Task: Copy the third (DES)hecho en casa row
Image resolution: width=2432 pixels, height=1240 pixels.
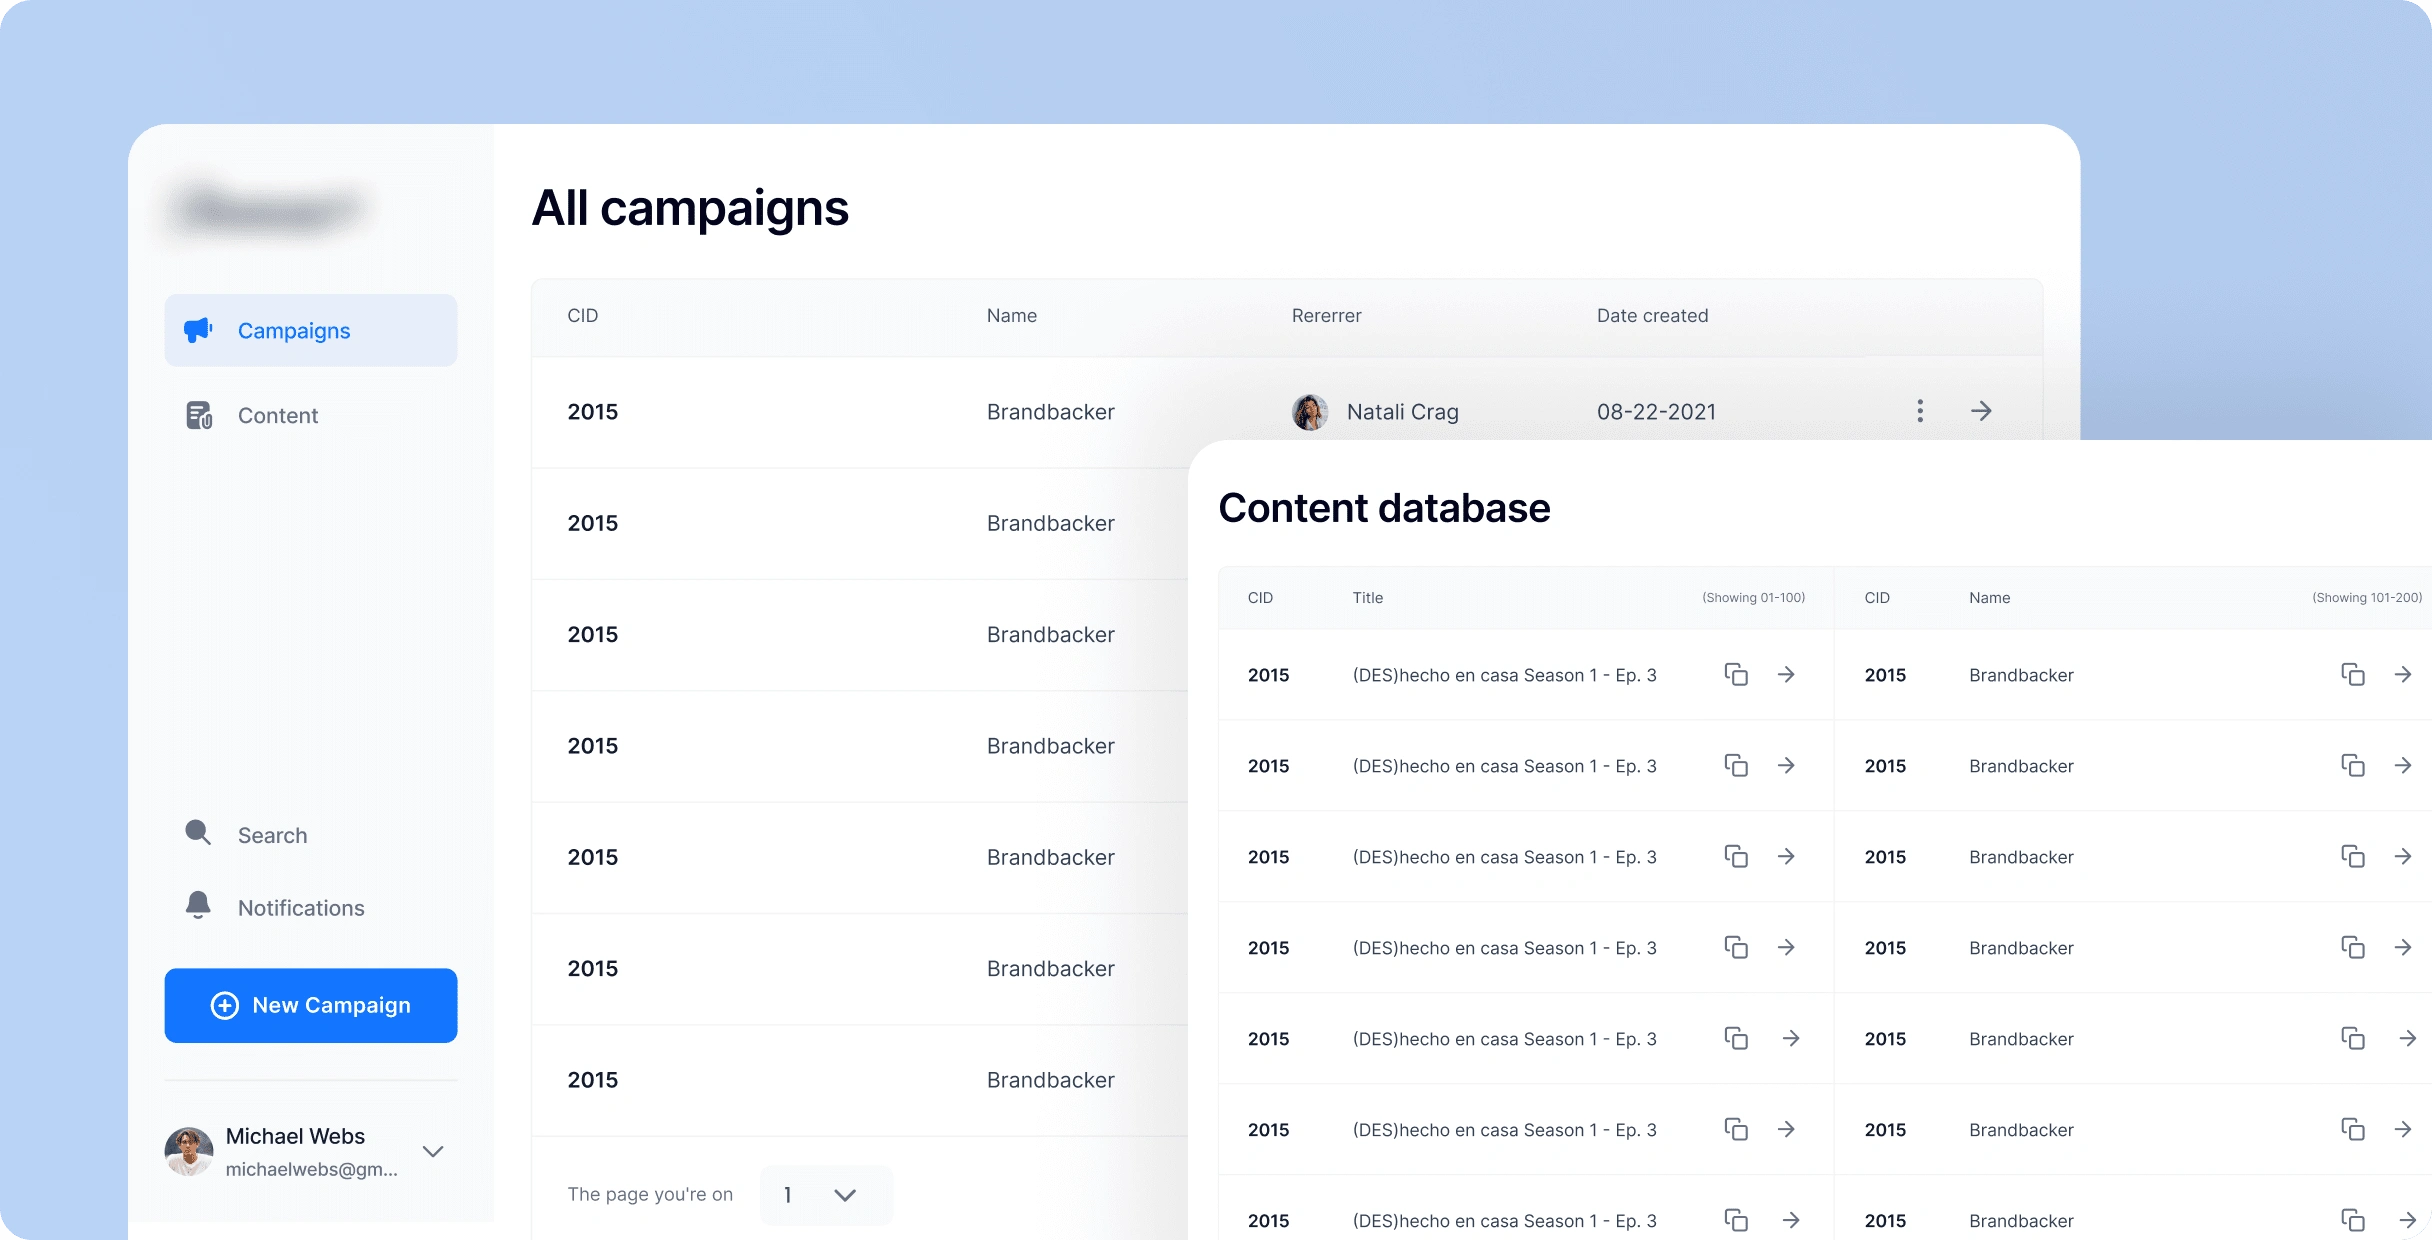Action: [1736, 857]
